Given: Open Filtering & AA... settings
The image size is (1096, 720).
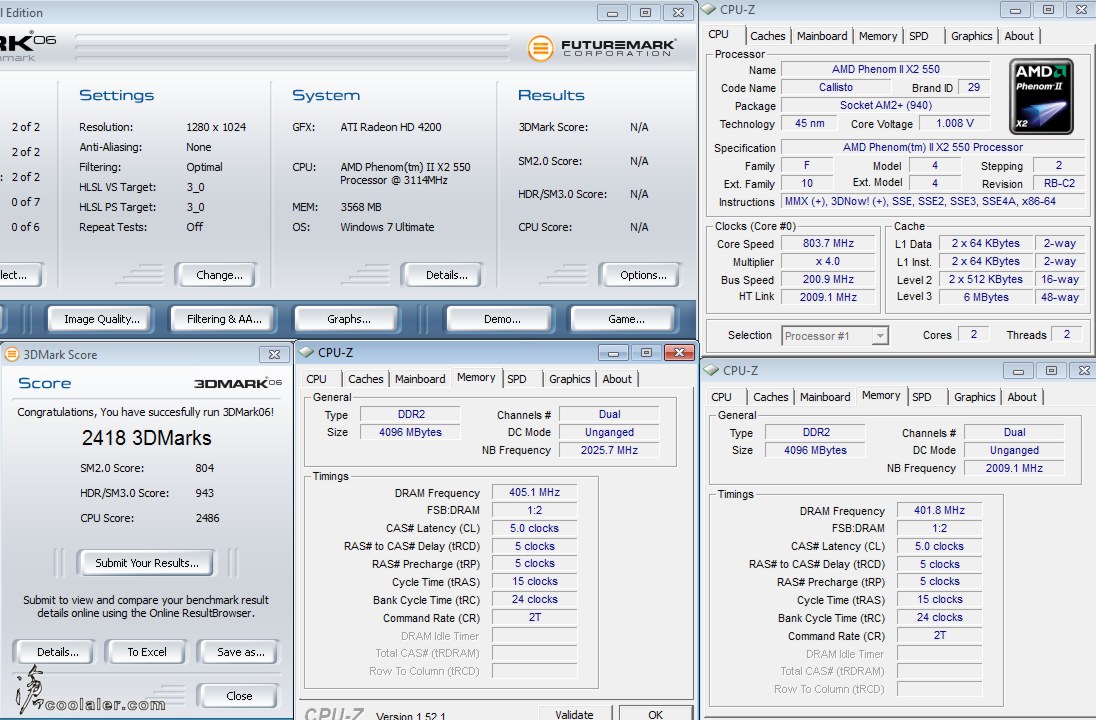Looking at the screenshot, I should click(224, 319).
